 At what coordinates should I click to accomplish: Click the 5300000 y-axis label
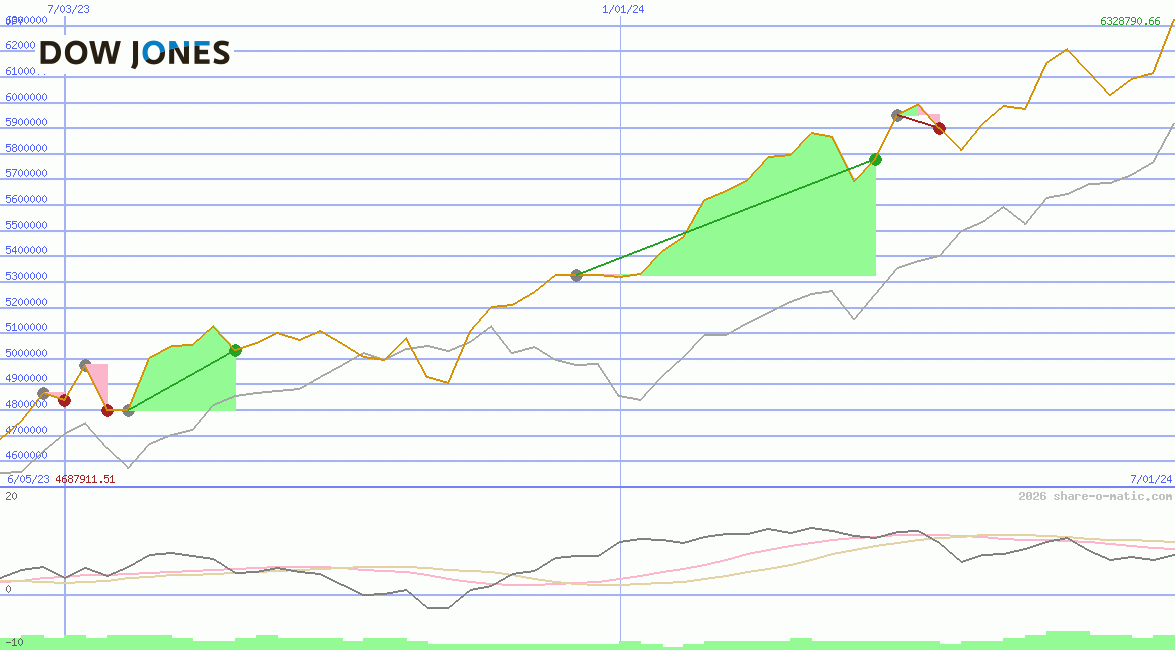[x=26, y=276]
